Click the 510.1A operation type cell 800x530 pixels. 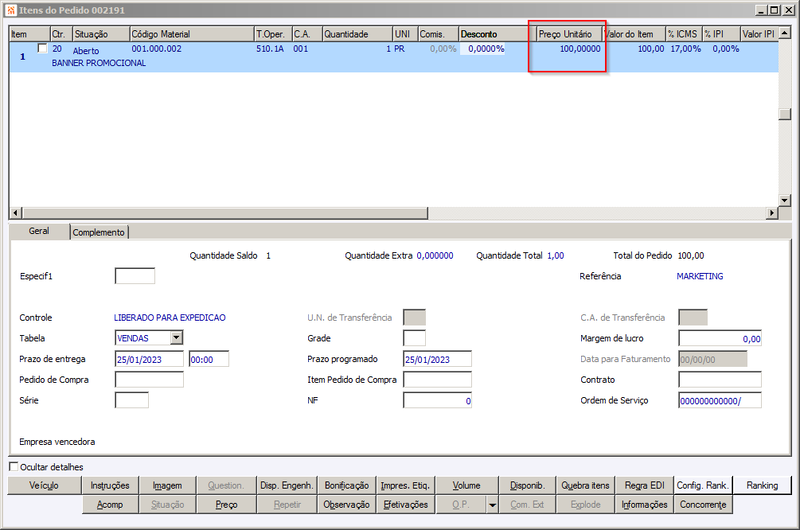(270, 48)
